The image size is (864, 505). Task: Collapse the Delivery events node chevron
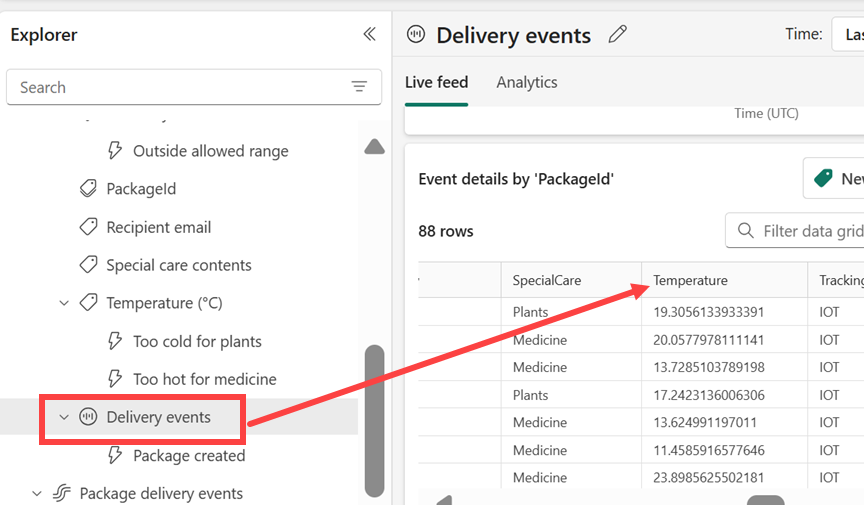[x=64, y=417]
